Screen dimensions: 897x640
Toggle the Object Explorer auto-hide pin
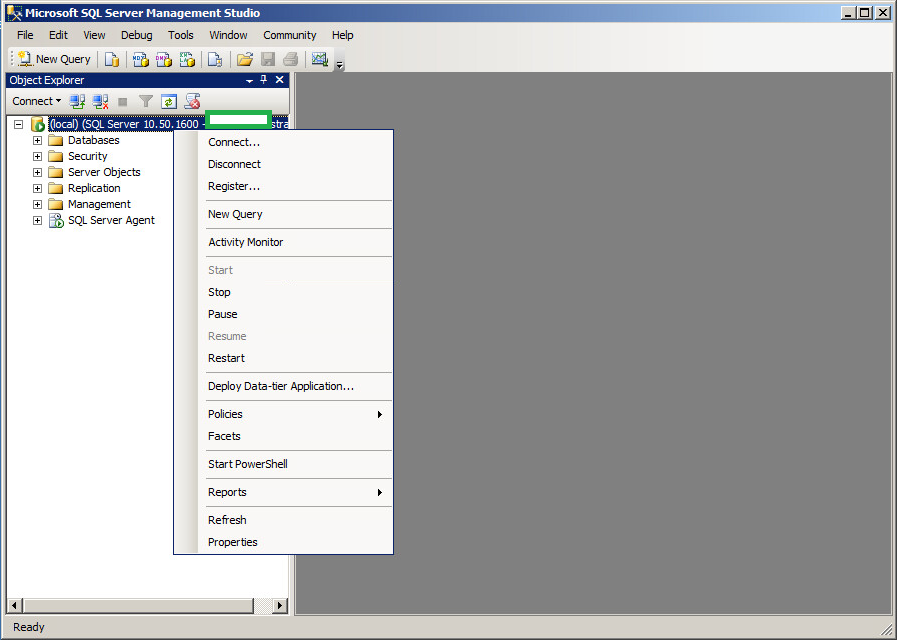tap(264, 80)
